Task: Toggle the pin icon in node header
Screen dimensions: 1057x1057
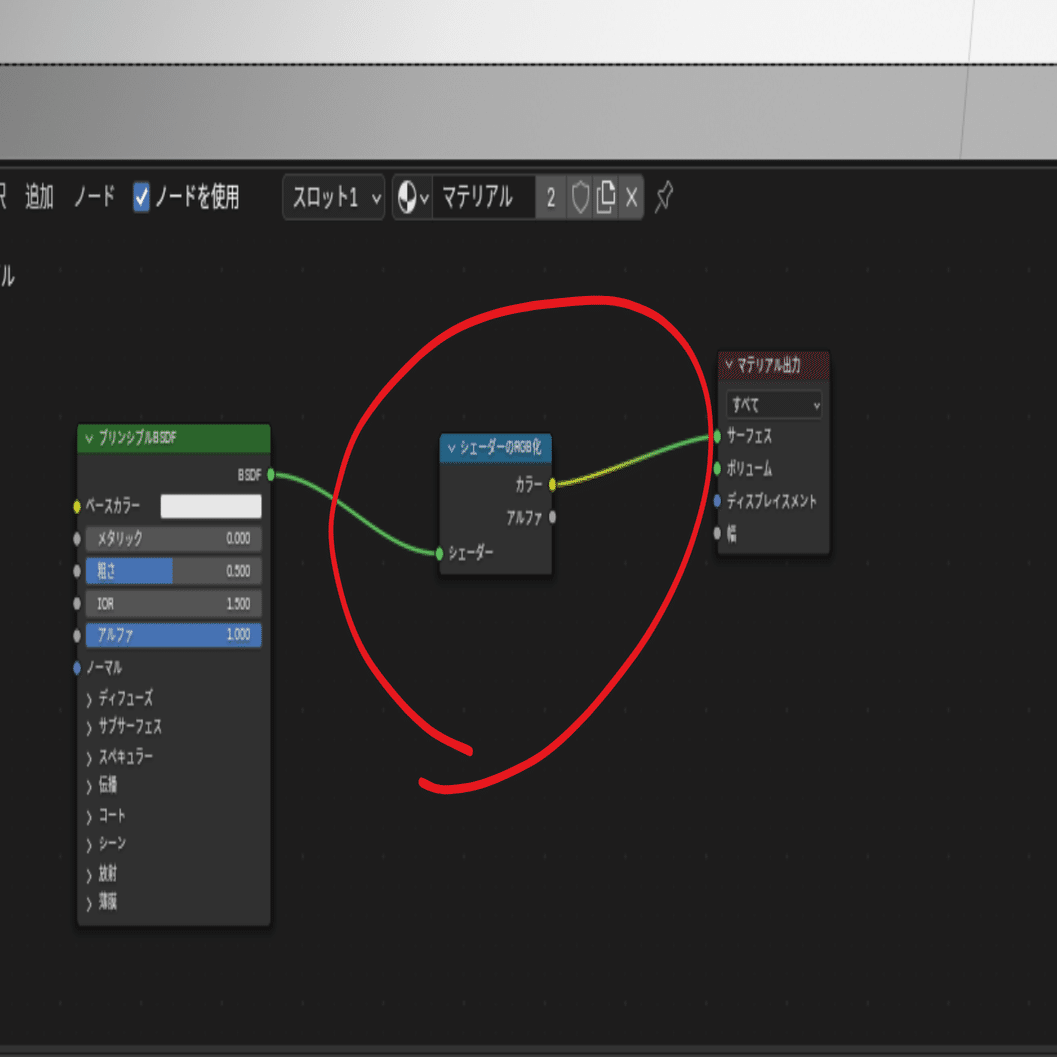Action: (664, 197)
